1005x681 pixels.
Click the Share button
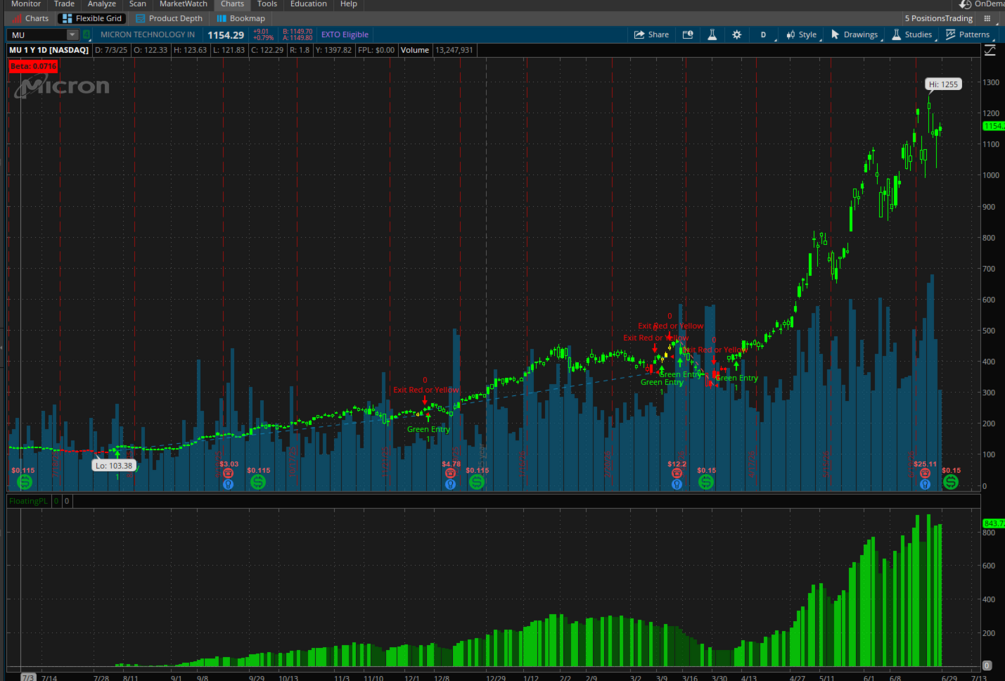651,35
